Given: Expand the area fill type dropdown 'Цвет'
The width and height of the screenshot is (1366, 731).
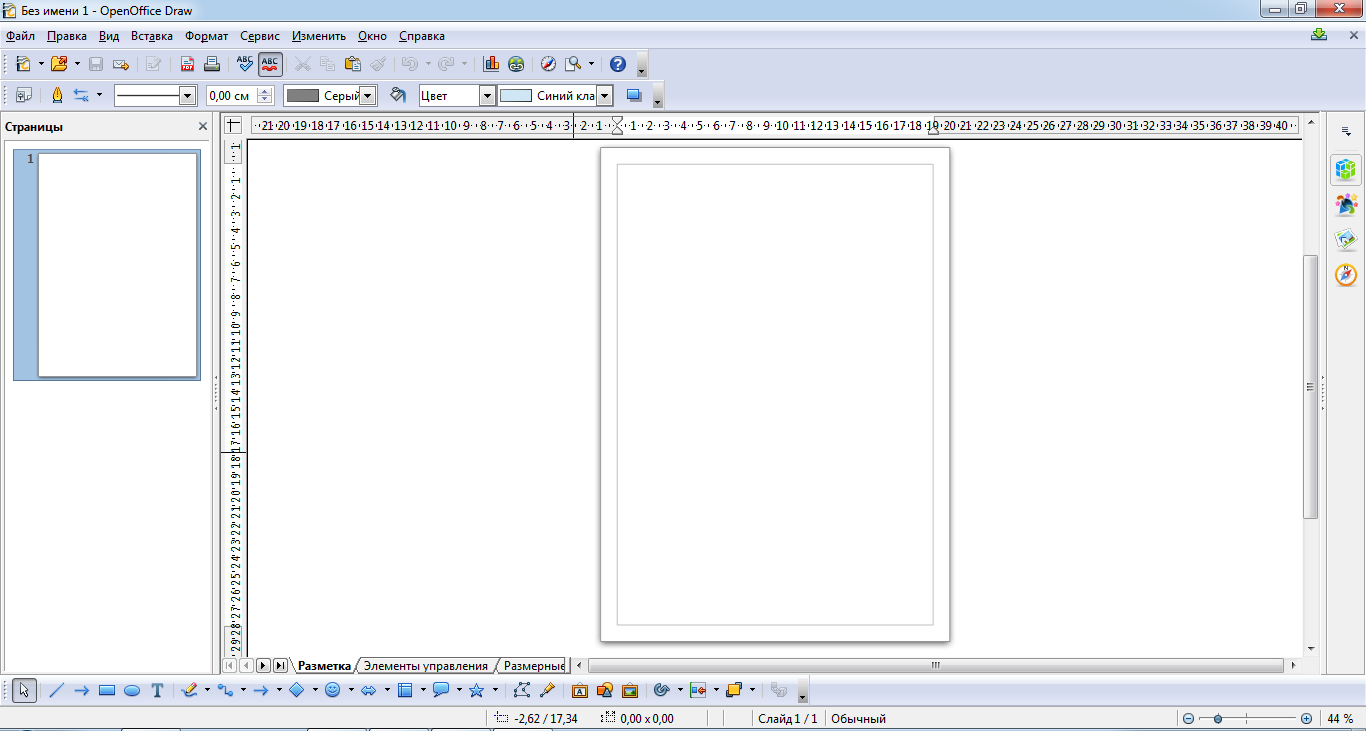Looking at the screenshot, I should click(x=487, y=96).
